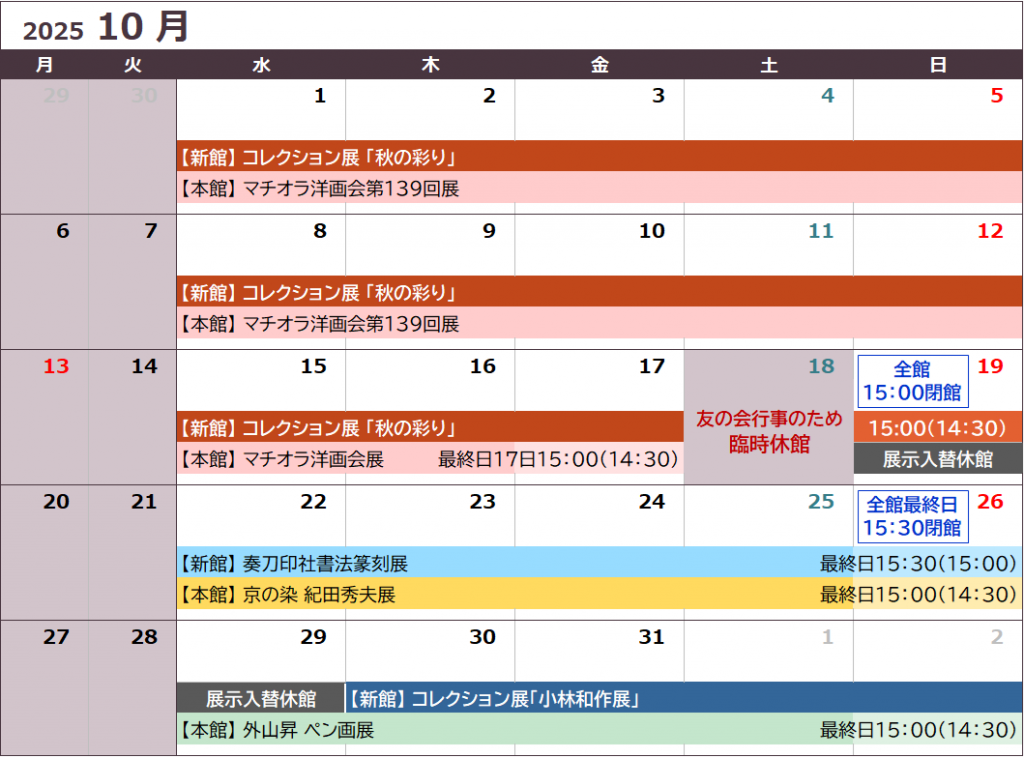Click 友の会行事のため臨時休館 notice on the 18th
This screenshot has width=1024, height=758.
[x=768, y=431]
